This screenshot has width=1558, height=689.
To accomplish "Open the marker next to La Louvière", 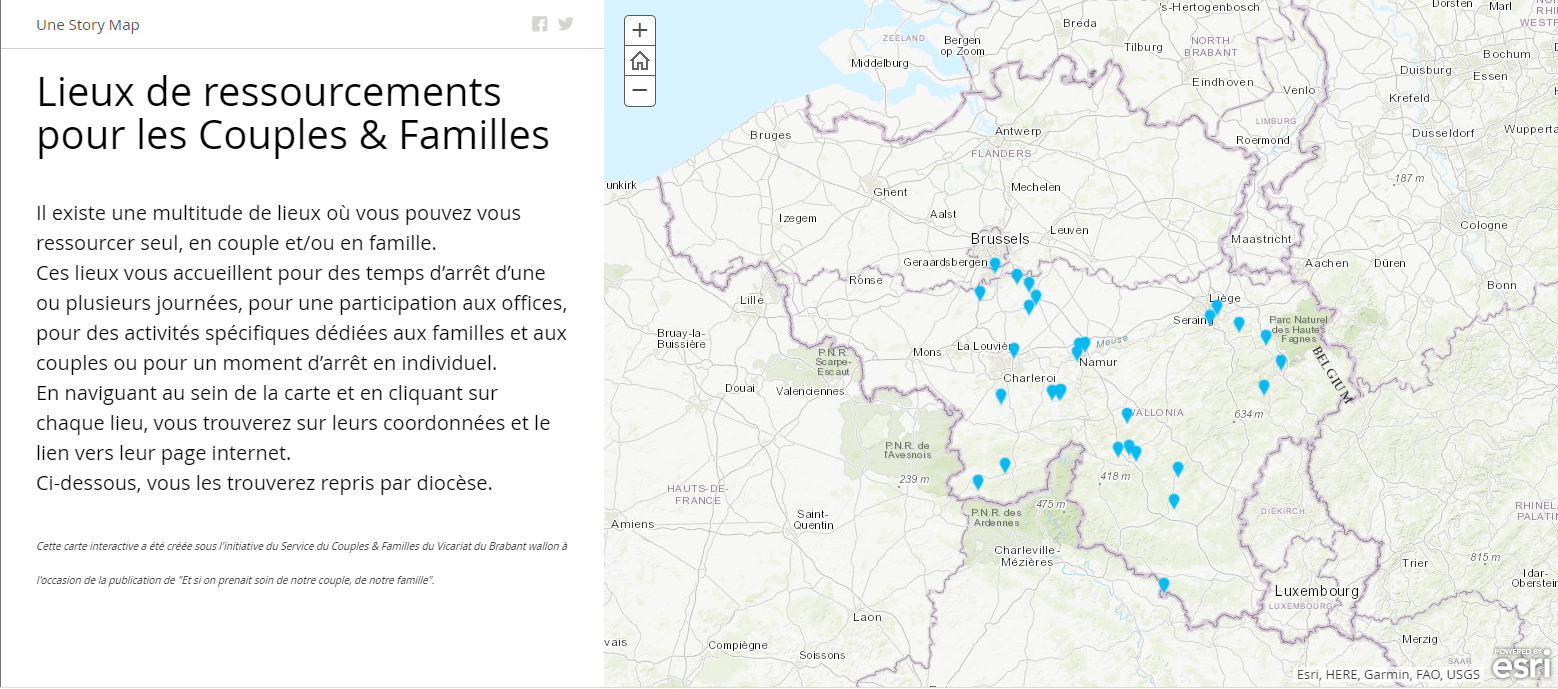I will tap(1013, 349).
